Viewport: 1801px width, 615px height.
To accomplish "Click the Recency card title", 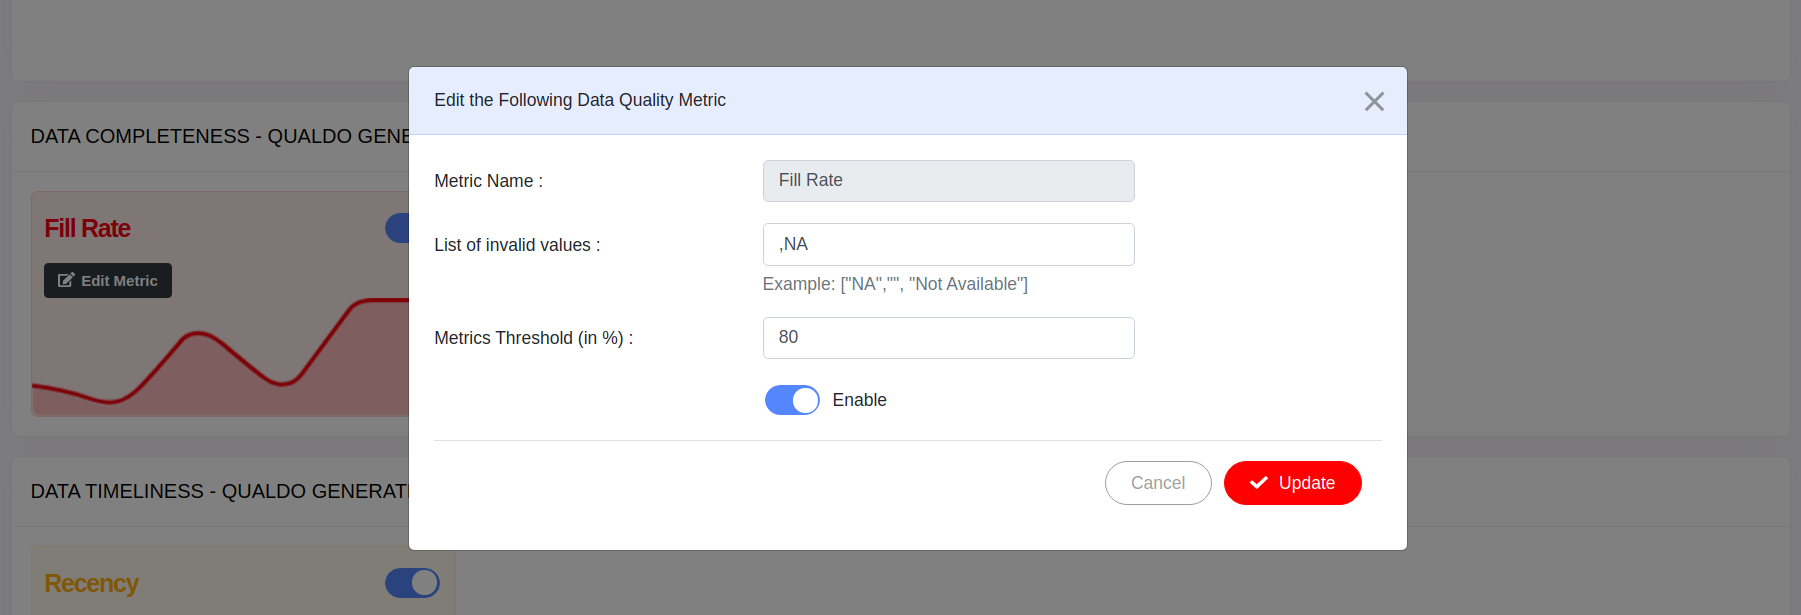I will (x=92, y=583).
